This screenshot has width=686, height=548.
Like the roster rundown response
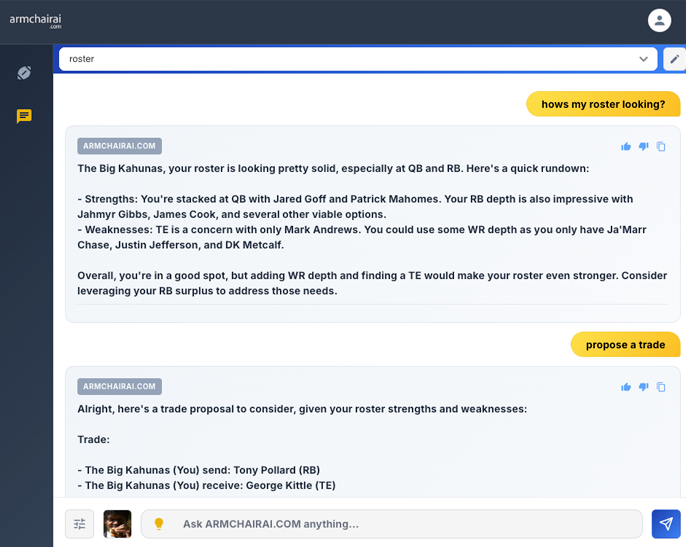coord(626,147)
